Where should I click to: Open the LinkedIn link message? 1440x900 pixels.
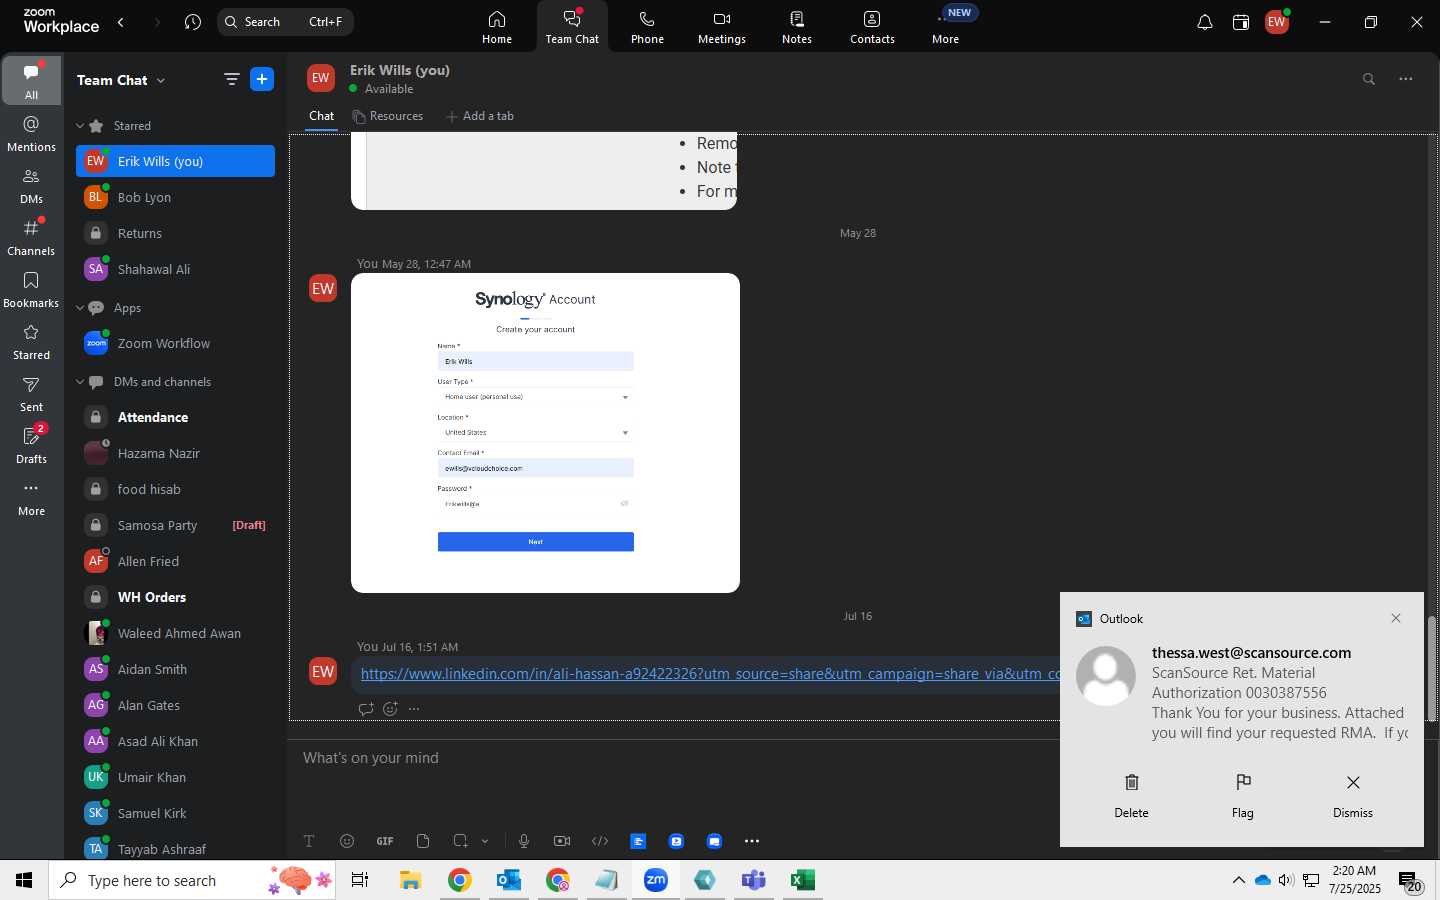(710, 674)
